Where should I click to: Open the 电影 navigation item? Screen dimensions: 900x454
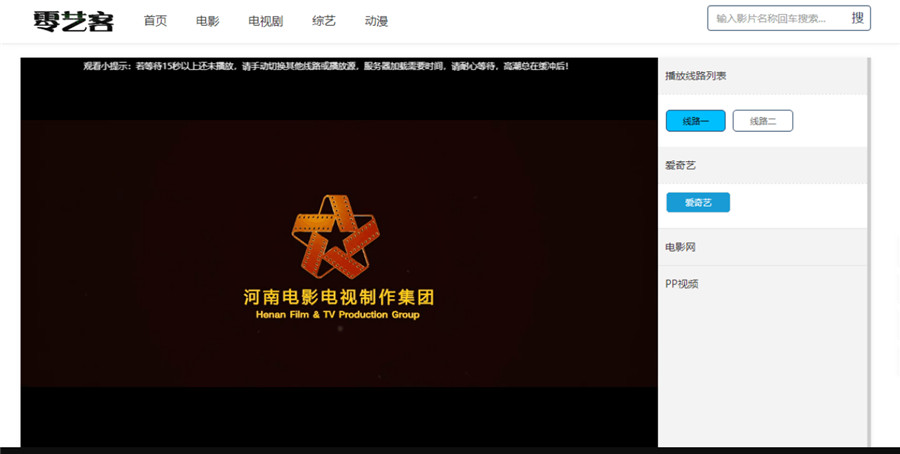(207, 21)
